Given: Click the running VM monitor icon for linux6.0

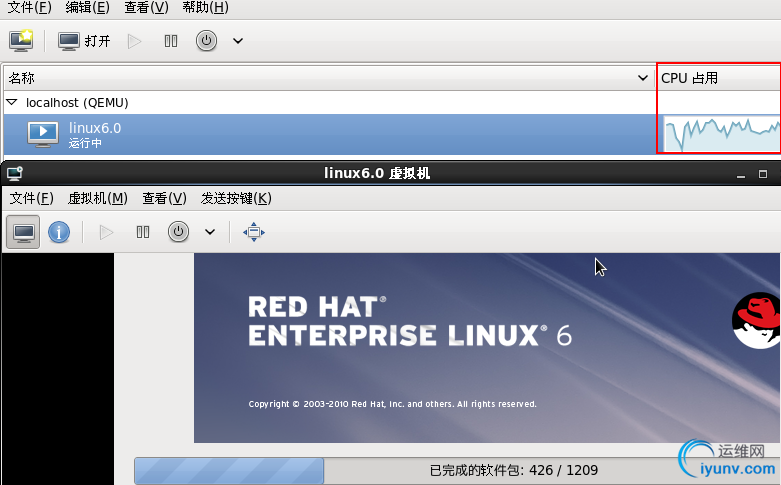Looking at the screenshot, I should 43,134.
